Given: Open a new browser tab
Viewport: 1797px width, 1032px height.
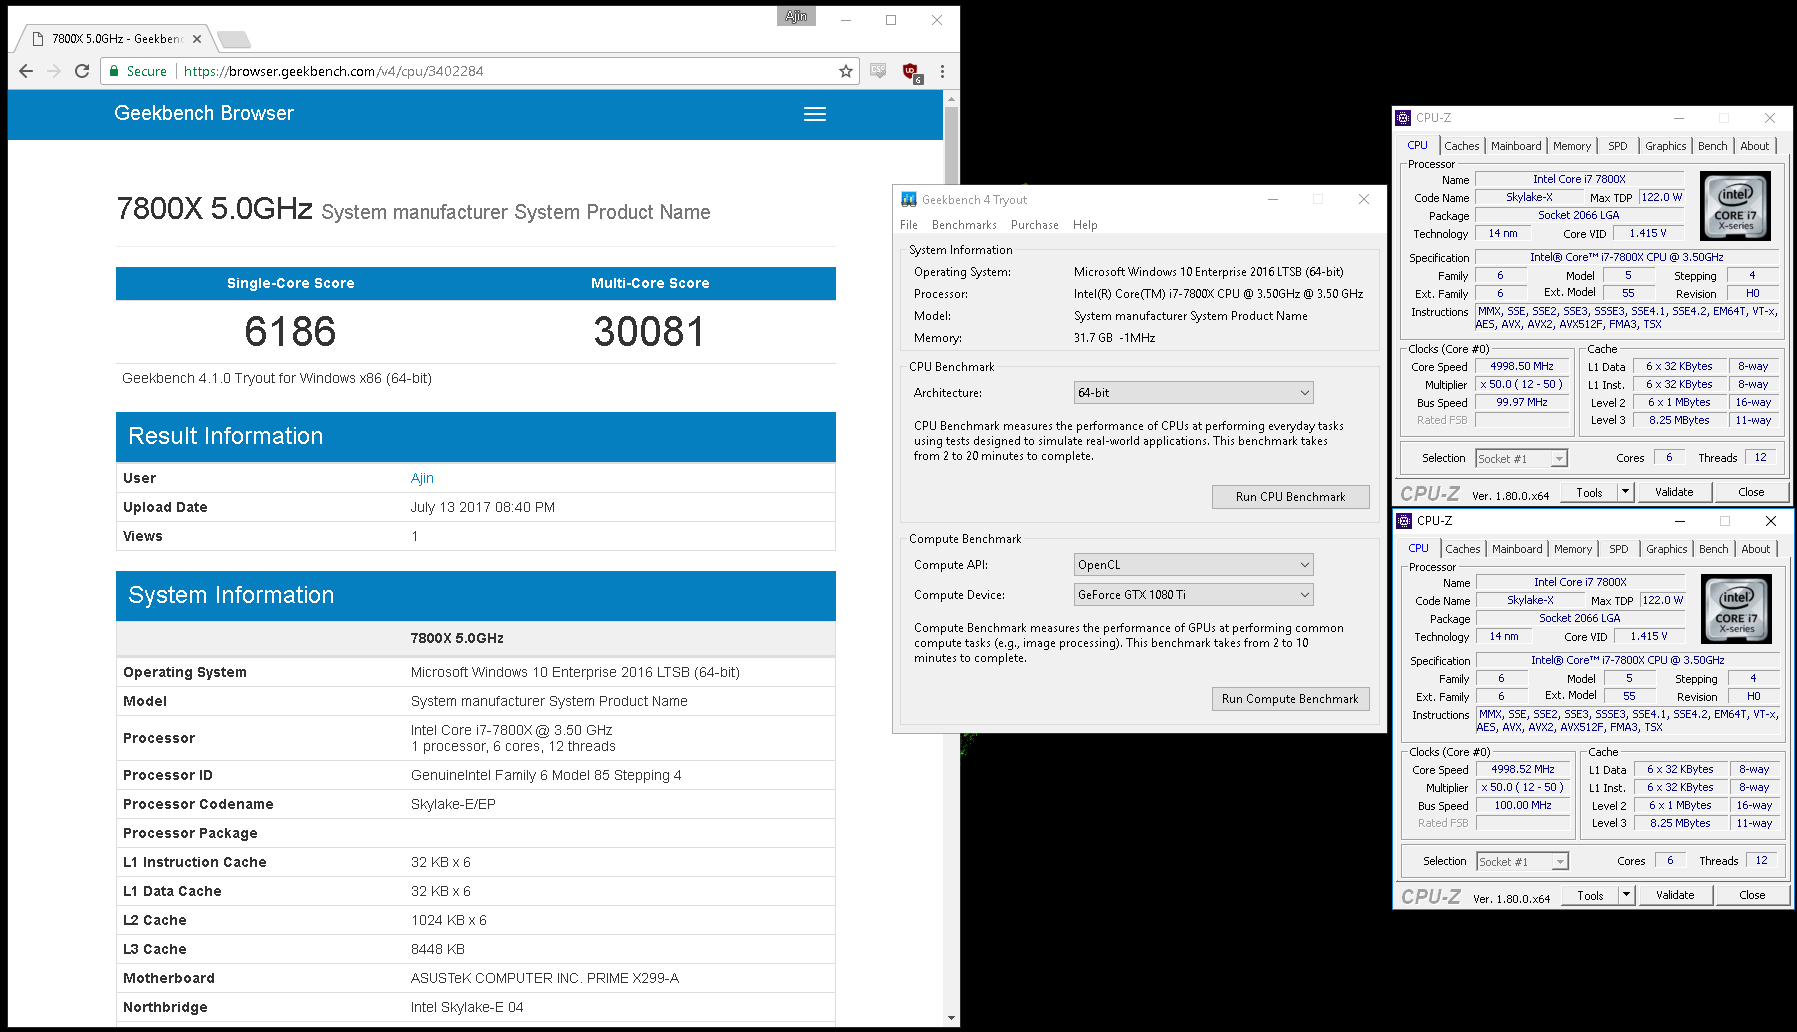Looking at the screenshot, I should [234, 39].
